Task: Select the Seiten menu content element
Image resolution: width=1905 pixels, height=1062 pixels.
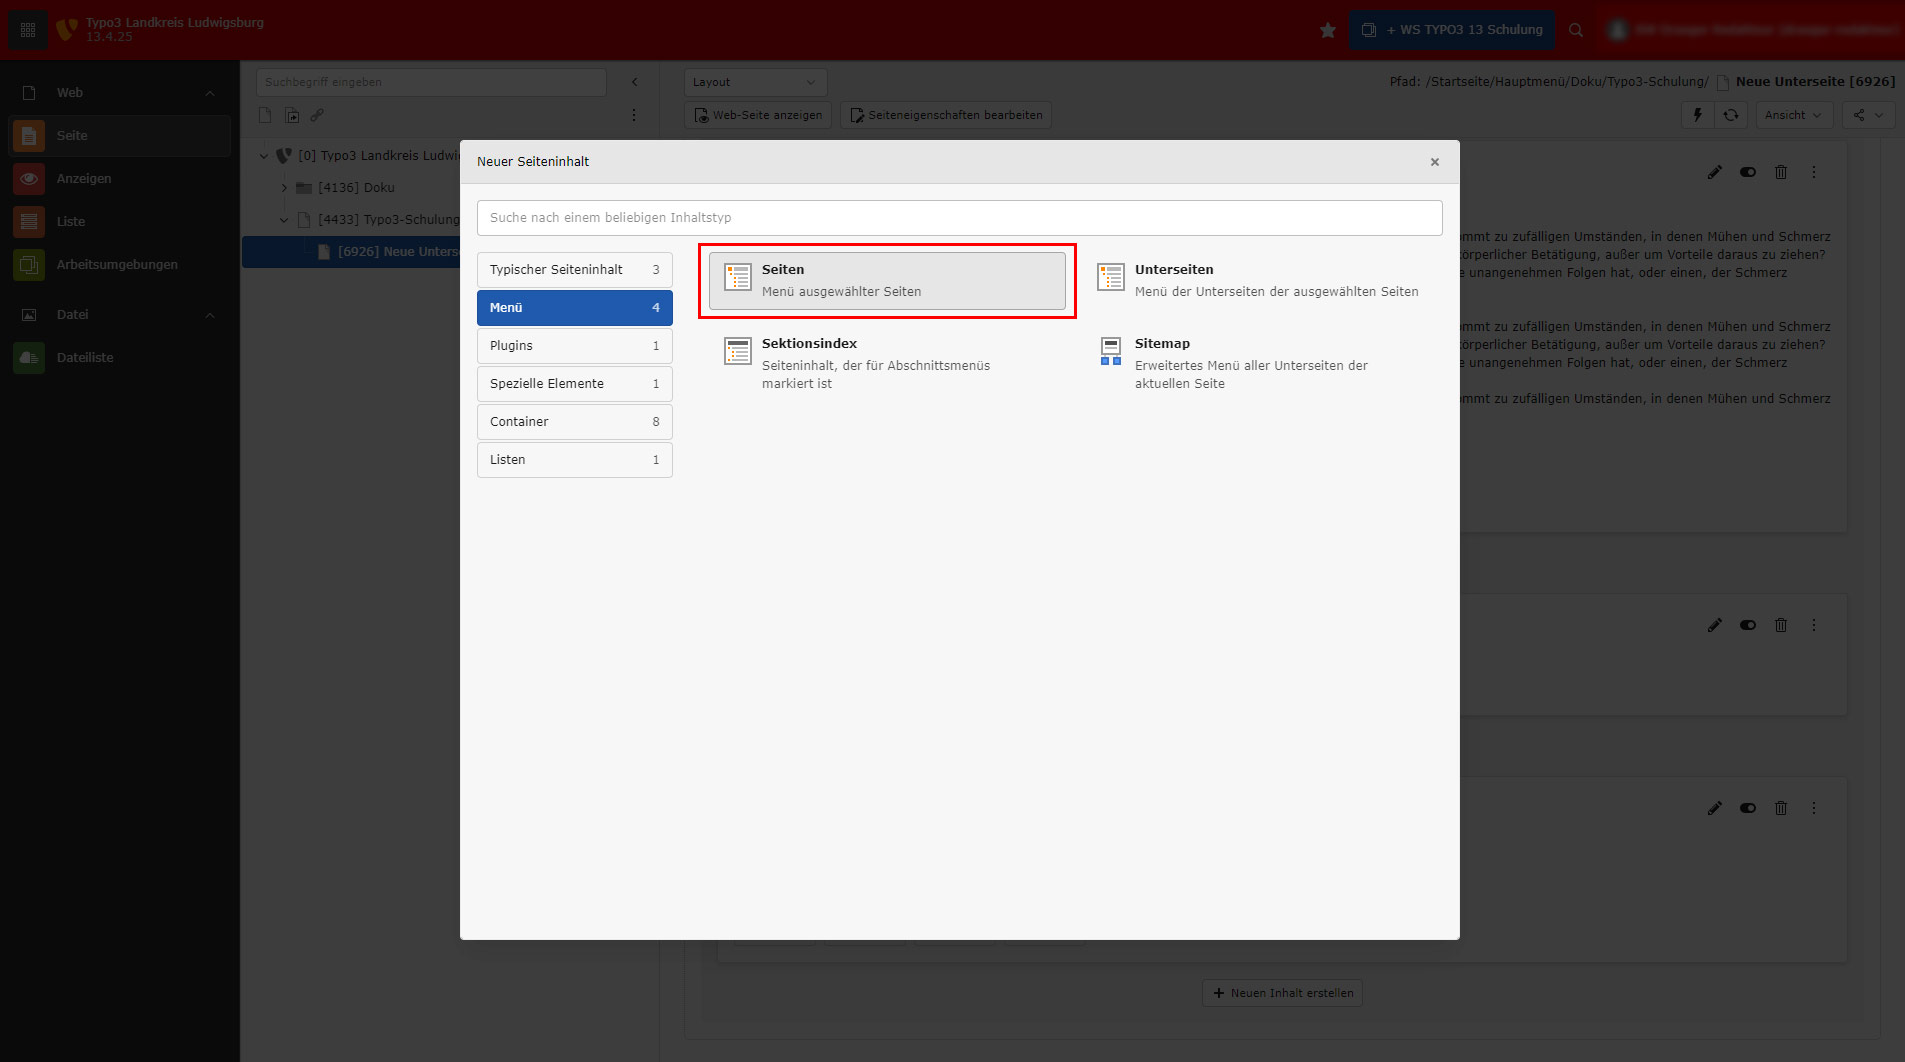Action: pyautogui.click(x=886, y=281)
